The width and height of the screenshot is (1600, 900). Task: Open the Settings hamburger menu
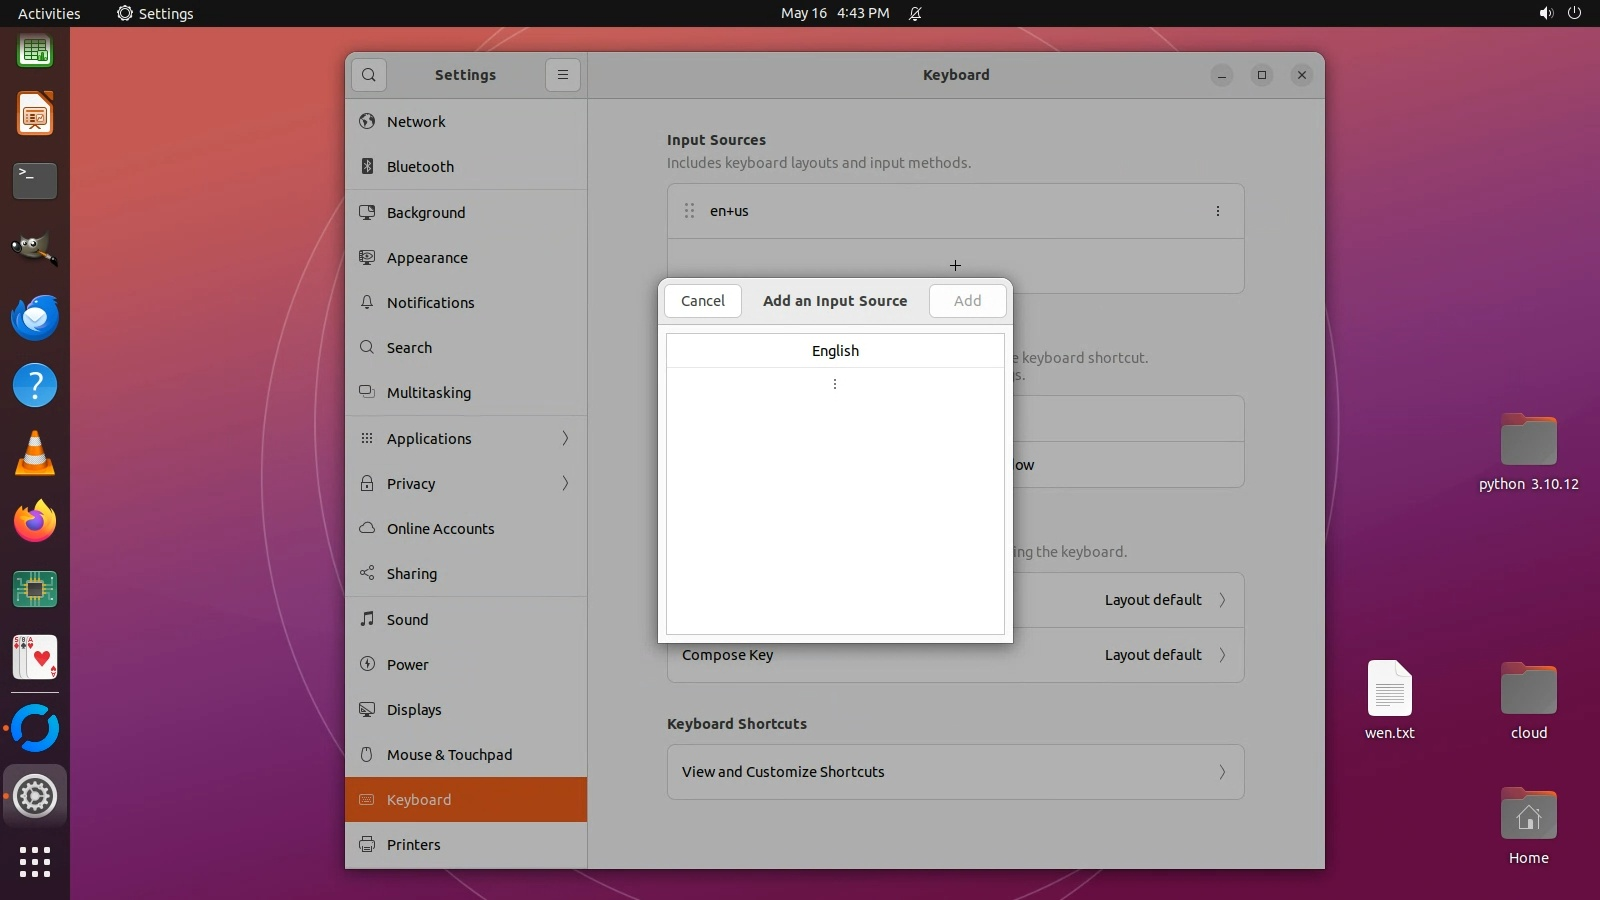click(x=563, y=75)
